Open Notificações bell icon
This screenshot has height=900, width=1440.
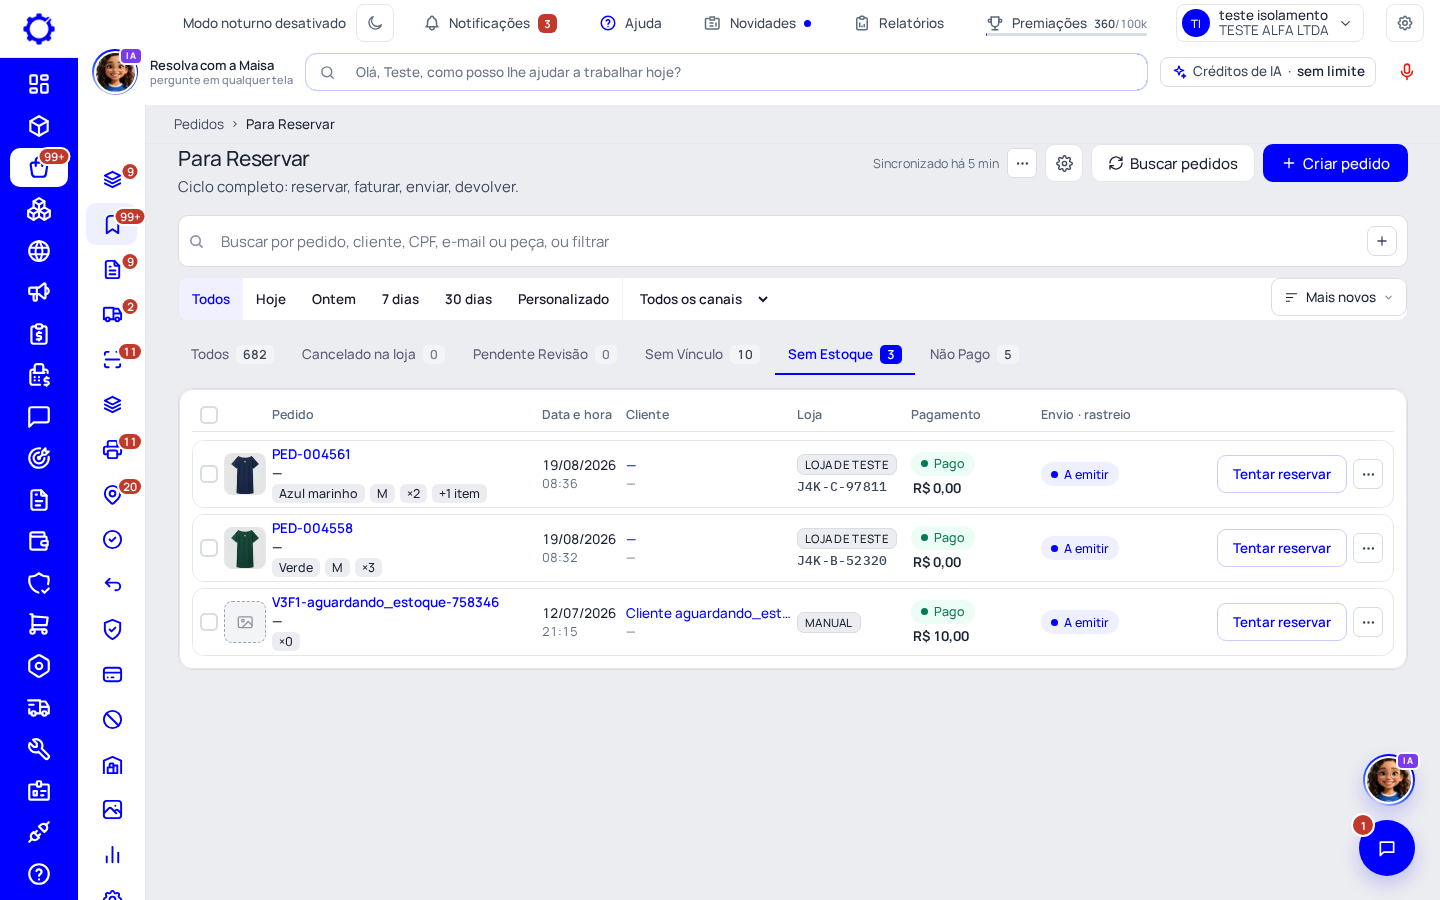click(x=432, y=23)
